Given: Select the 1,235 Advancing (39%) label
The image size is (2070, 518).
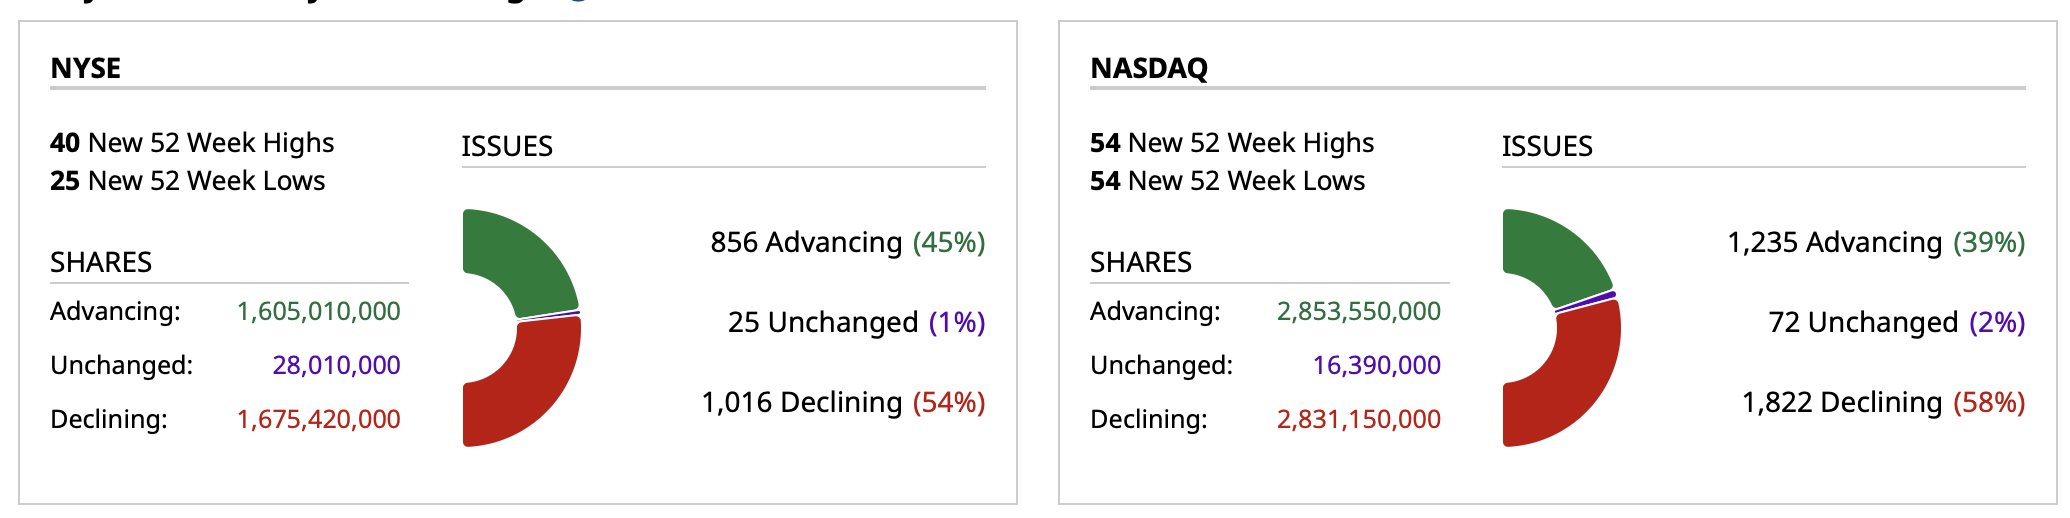Looking at the screenshot, I should coord(1876,242).
